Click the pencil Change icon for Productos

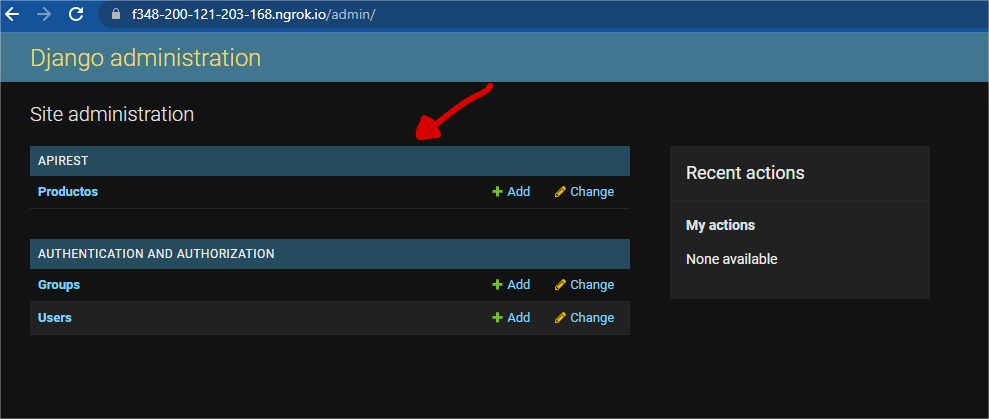coord(560,192)
